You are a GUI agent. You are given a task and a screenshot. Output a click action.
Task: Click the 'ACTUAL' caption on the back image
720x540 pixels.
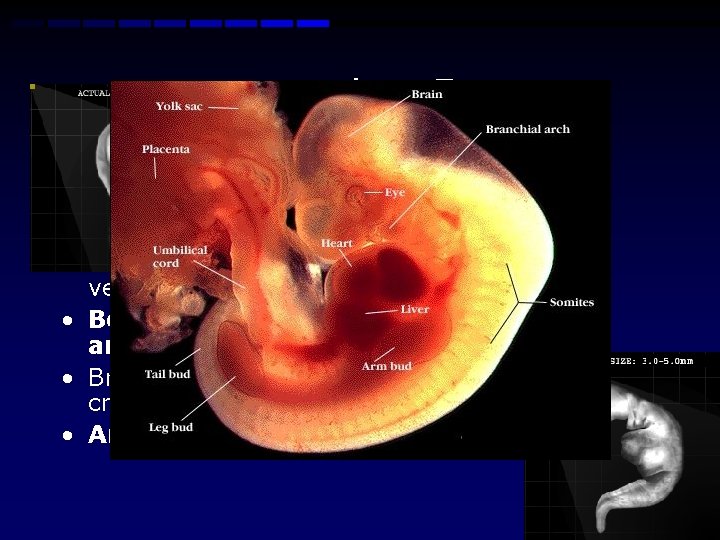(x=94, y=93)
